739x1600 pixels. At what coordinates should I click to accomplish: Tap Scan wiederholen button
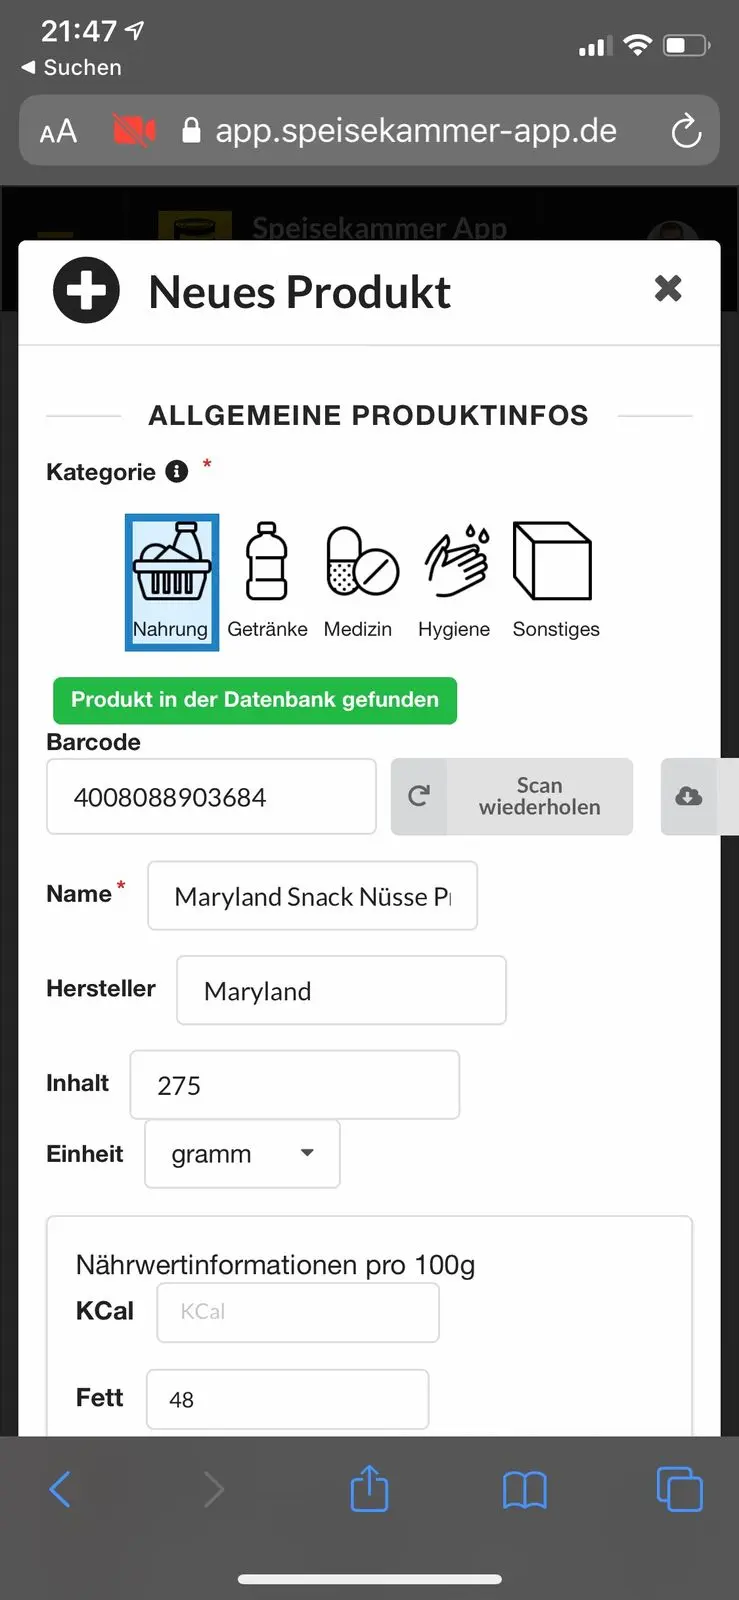(x=512, y=796)
